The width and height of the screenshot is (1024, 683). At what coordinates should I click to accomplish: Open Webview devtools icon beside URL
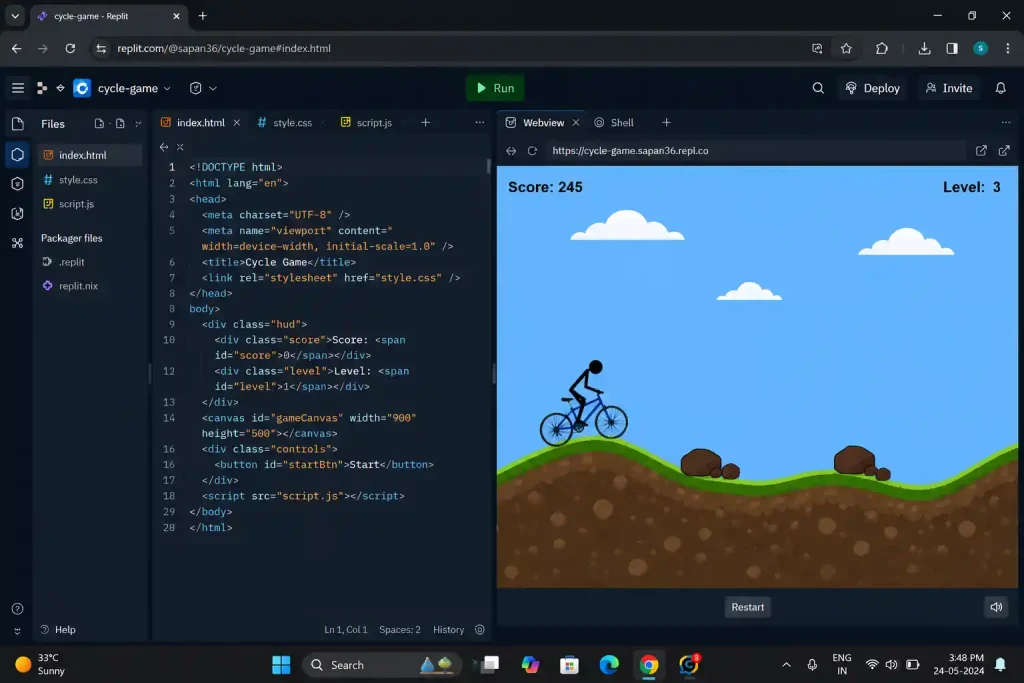pyautogui.click(x=981, y=151)
